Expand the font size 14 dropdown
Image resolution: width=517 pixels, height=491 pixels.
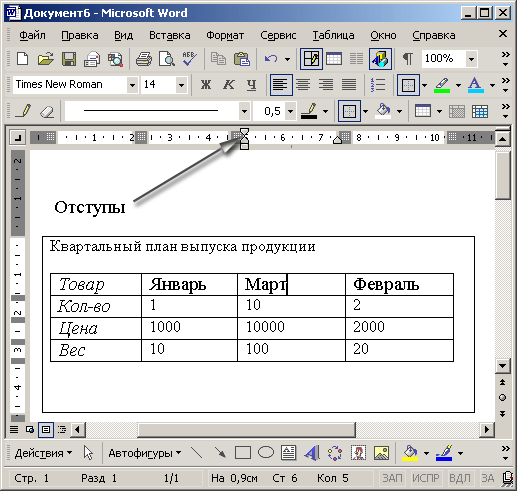(181, 85)
